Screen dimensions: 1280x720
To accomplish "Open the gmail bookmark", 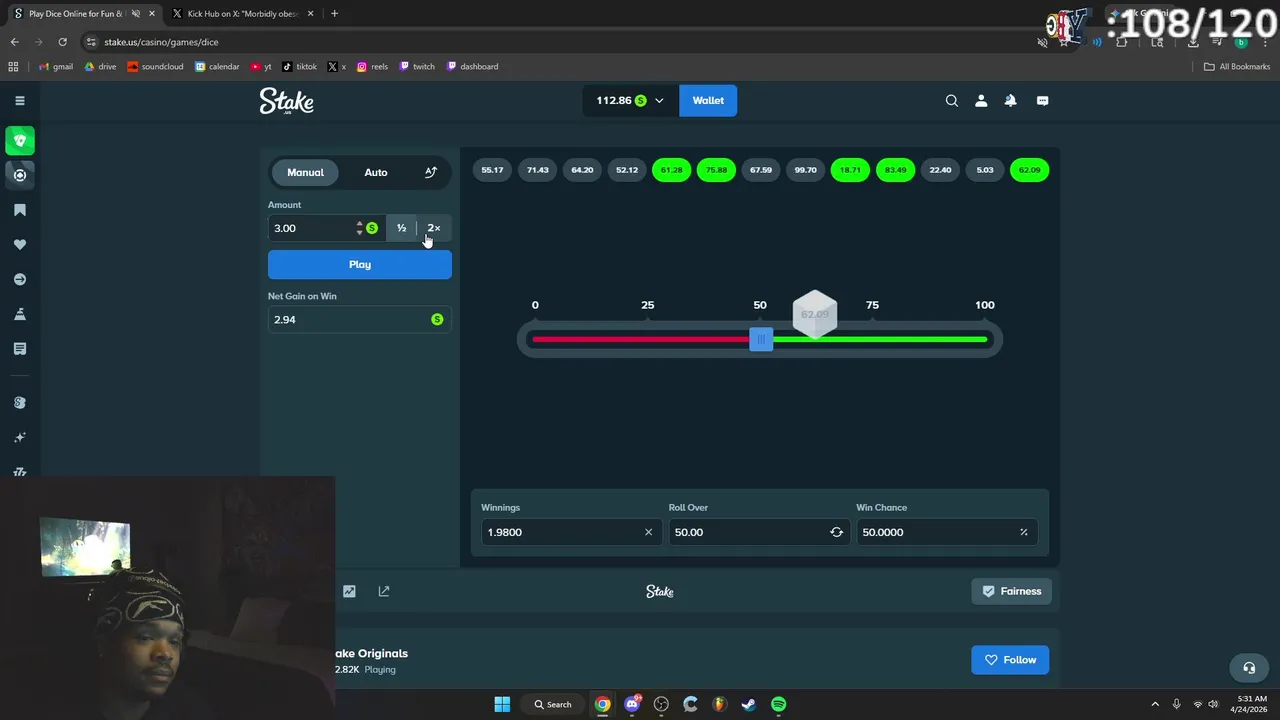I will coord(56,67).
